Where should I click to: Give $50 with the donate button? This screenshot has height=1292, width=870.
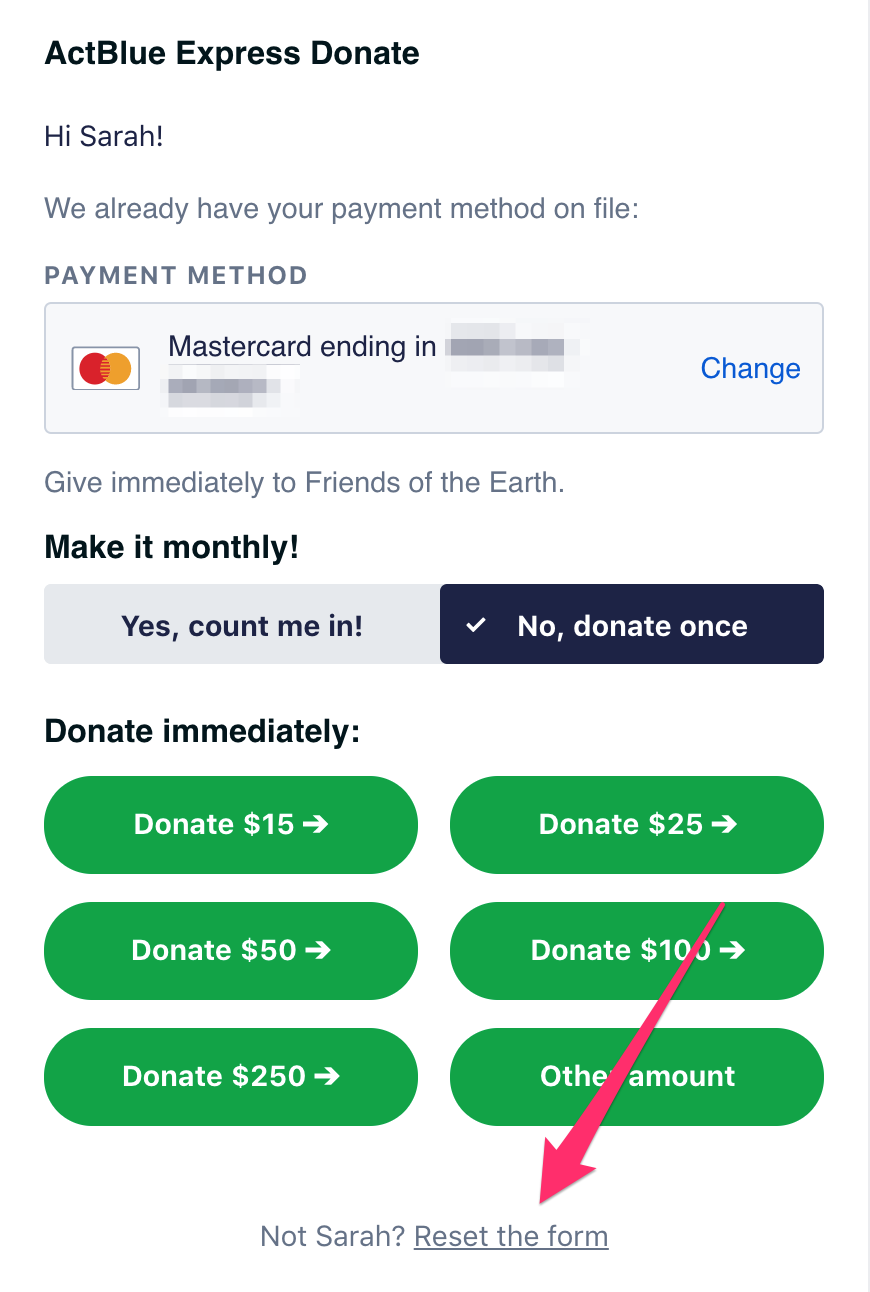(x=231, y=950)
